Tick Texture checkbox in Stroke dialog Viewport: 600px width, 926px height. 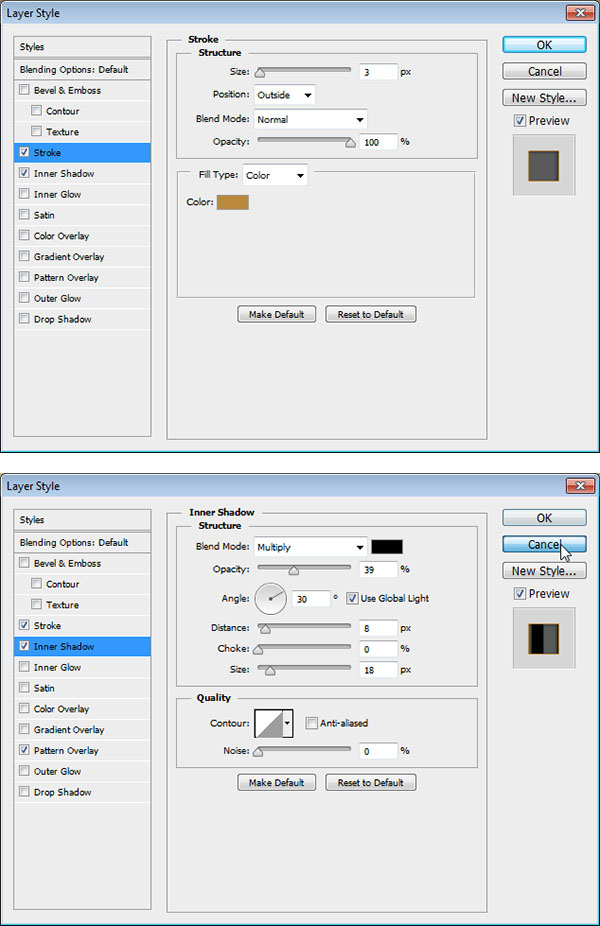37,131
